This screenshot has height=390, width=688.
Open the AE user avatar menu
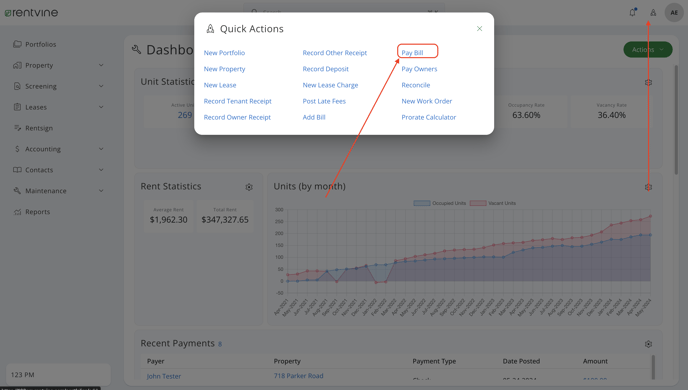point(674,13)
